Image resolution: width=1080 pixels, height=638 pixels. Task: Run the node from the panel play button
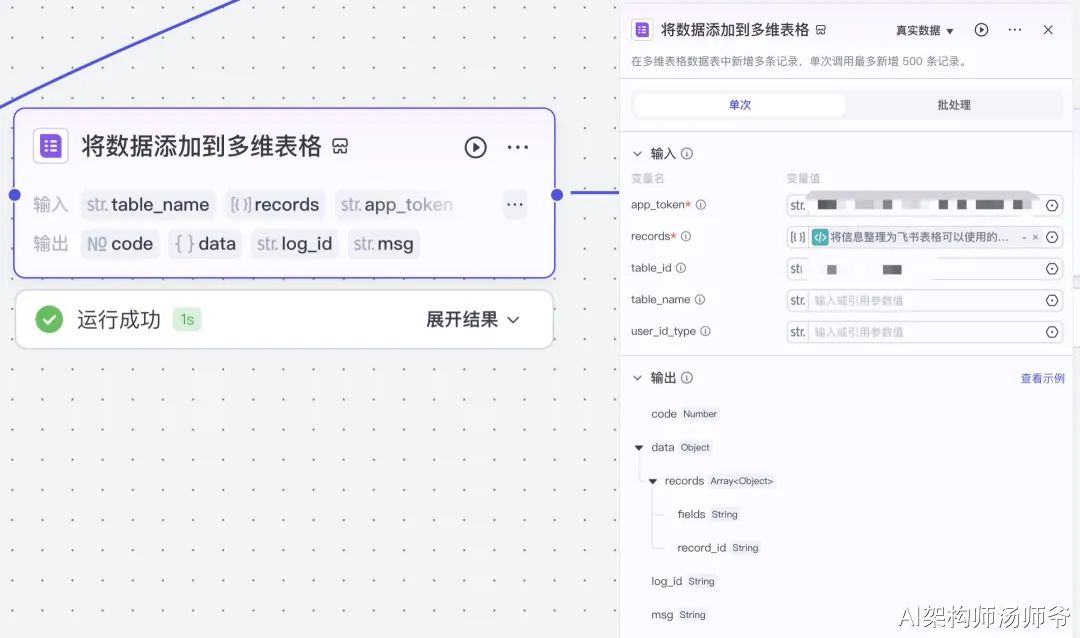point(981,30)
